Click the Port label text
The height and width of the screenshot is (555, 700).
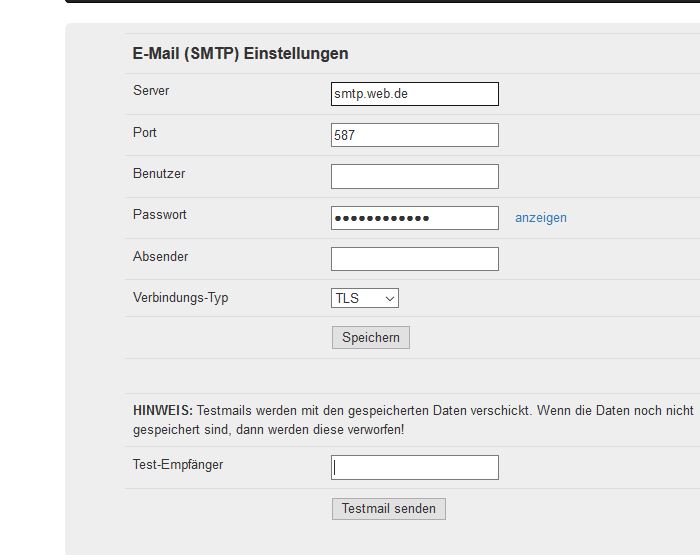coord(145,133)
